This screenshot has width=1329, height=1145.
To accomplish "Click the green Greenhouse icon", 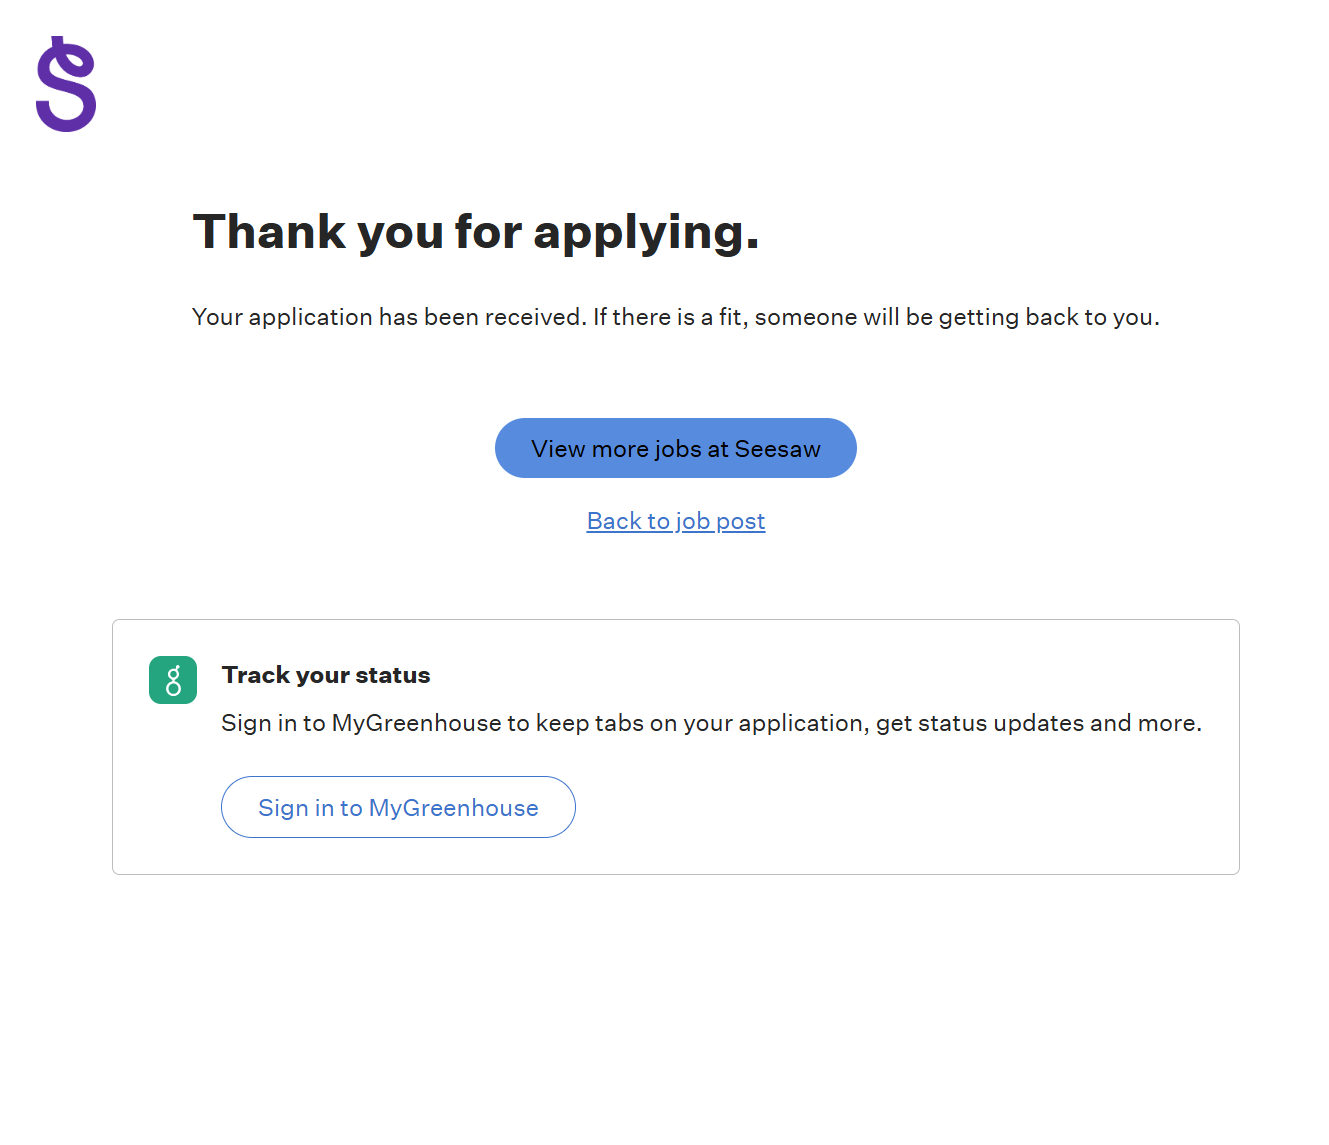I will tap(173, 680).
